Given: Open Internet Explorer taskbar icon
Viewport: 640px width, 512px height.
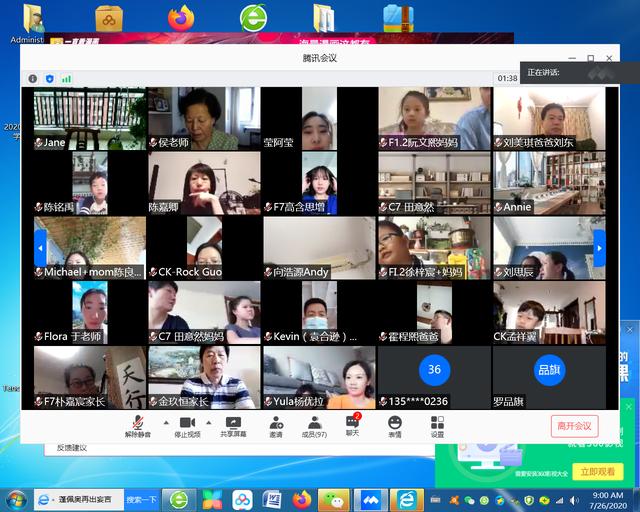Looking at the screenshot, I should click(x=407, y=500).
